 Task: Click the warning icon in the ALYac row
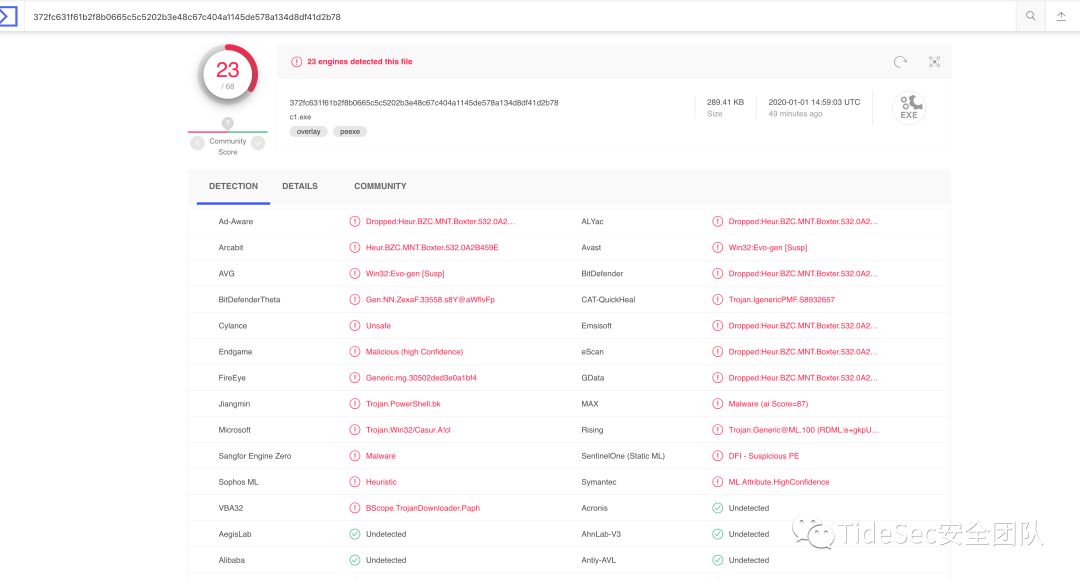(718, 222)
